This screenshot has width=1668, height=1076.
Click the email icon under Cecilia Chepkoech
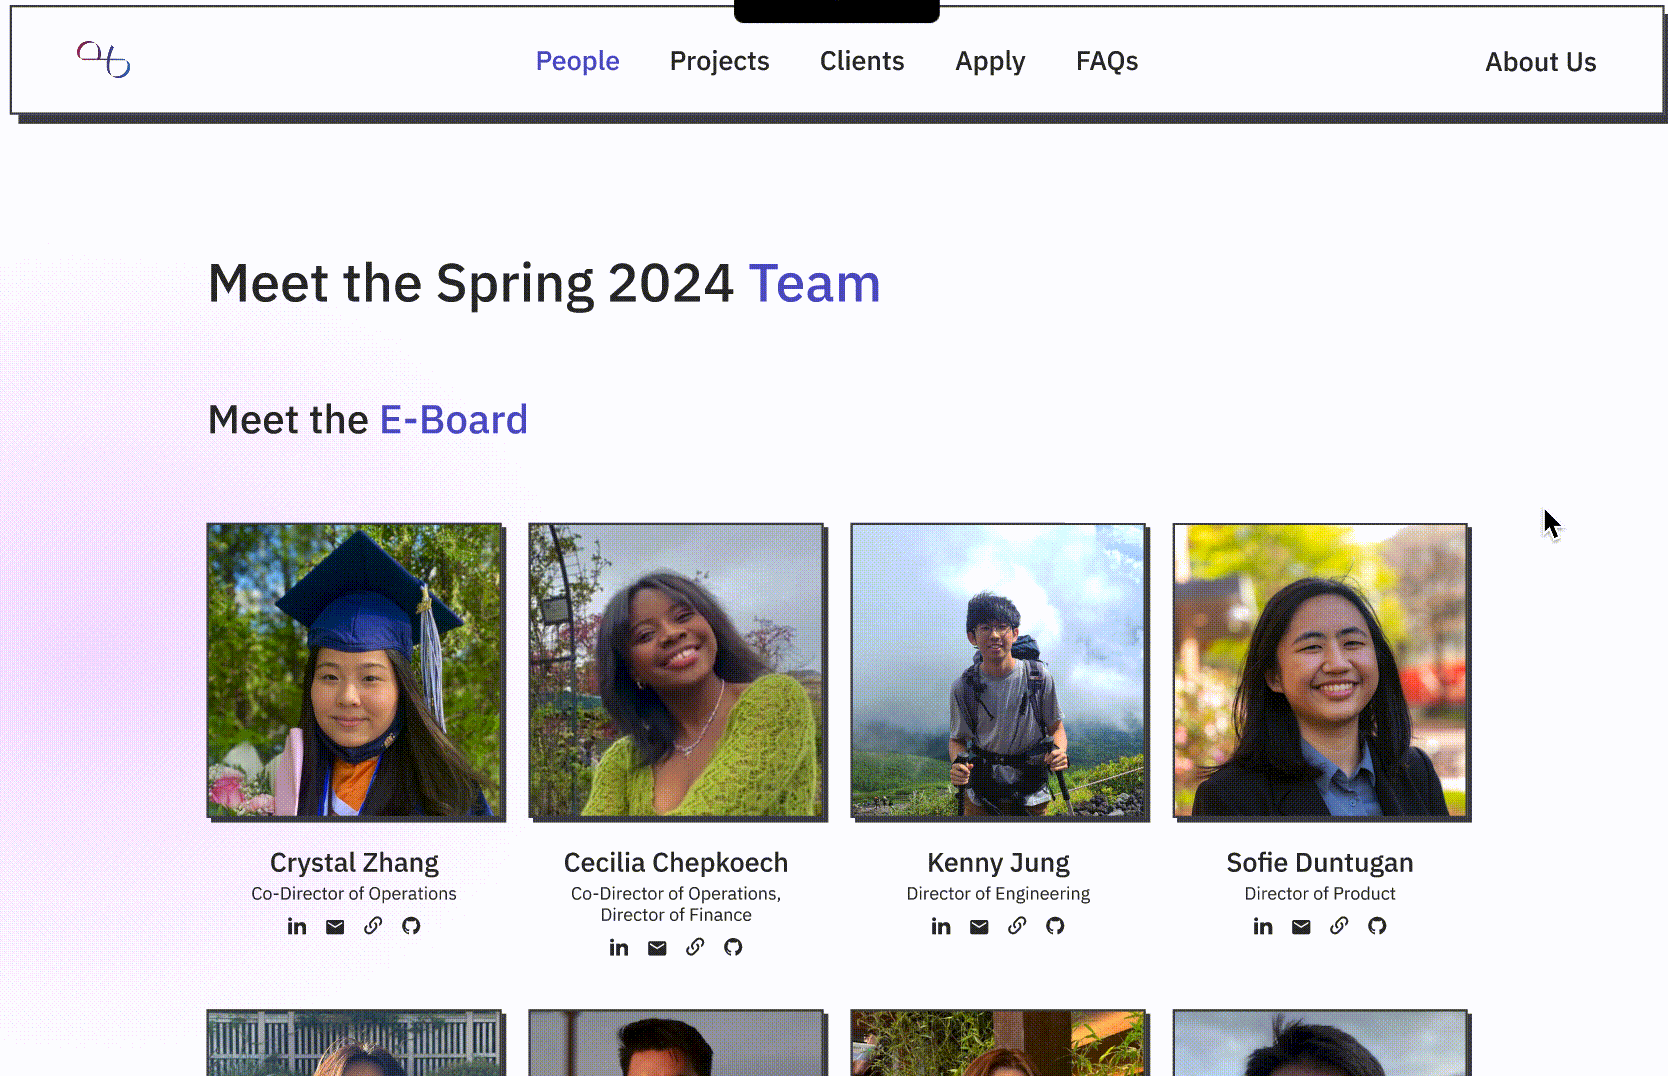657,947
